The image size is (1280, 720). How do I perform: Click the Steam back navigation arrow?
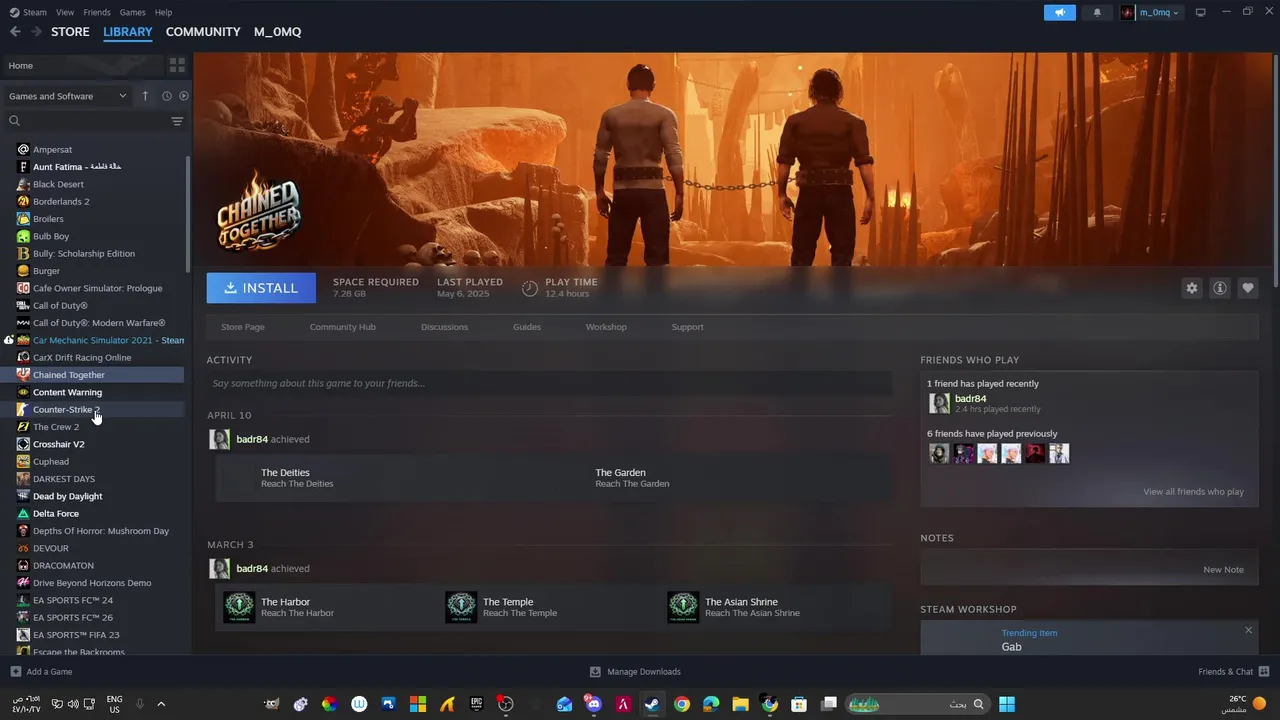pyautogui.click(x=15, y=32)
